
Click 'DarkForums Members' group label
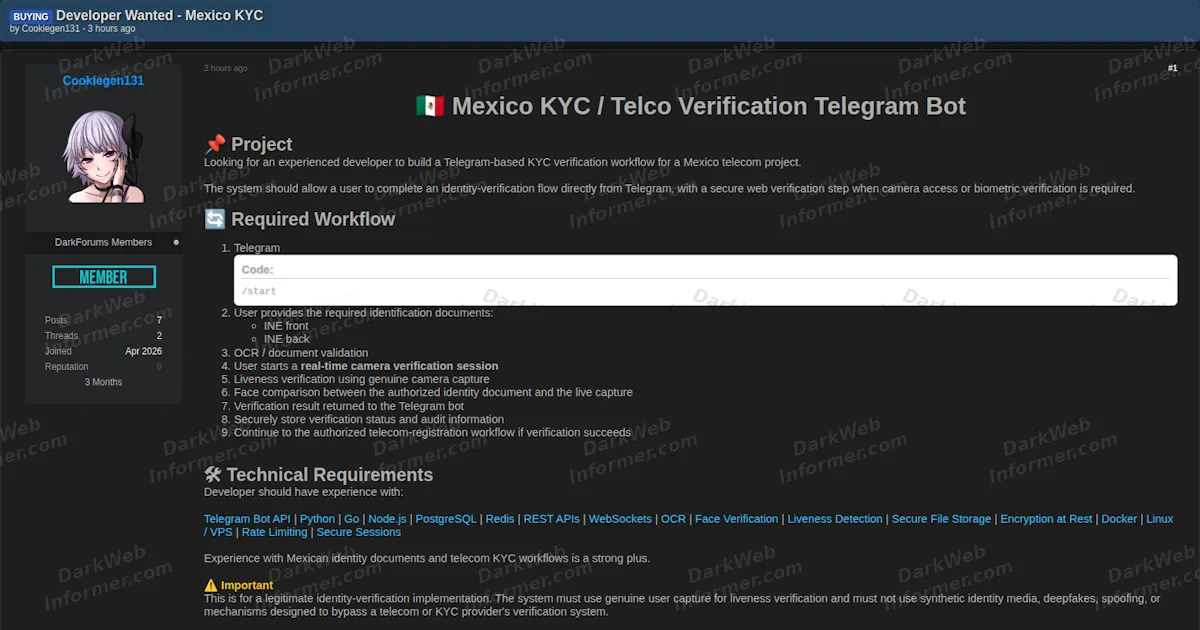[x=103, y=242]
